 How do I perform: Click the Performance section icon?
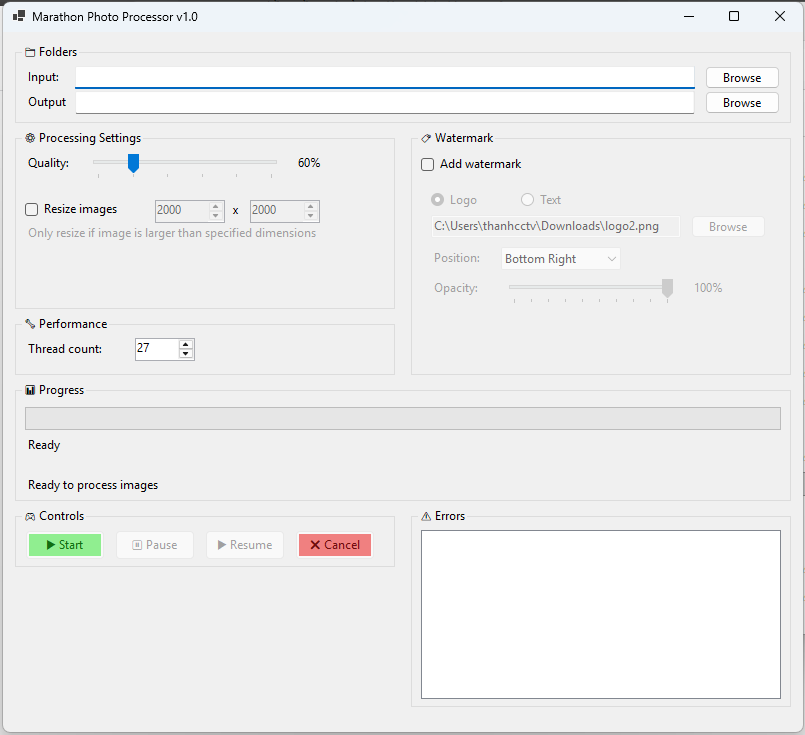pos(30,324)
